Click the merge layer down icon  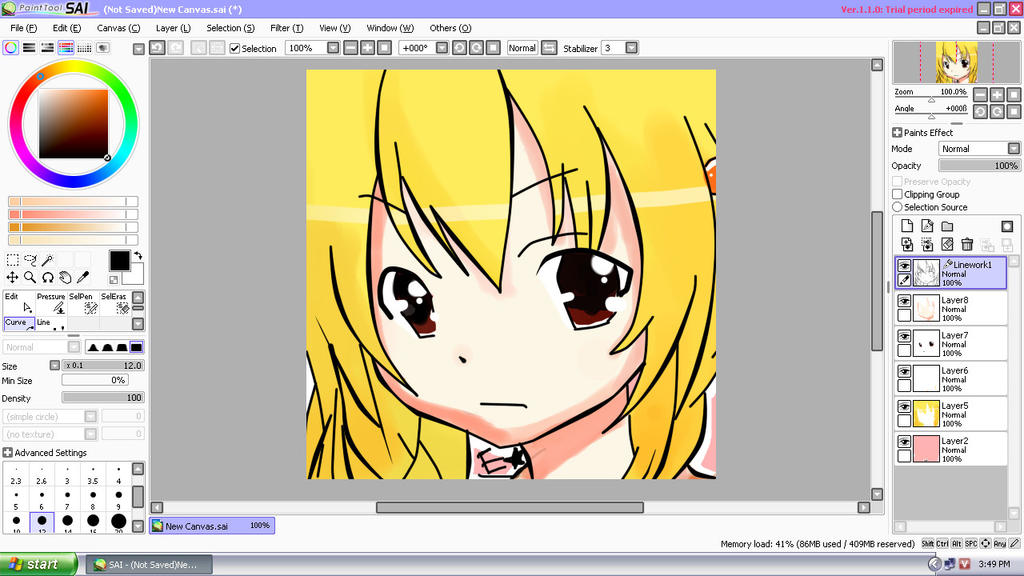927,244
